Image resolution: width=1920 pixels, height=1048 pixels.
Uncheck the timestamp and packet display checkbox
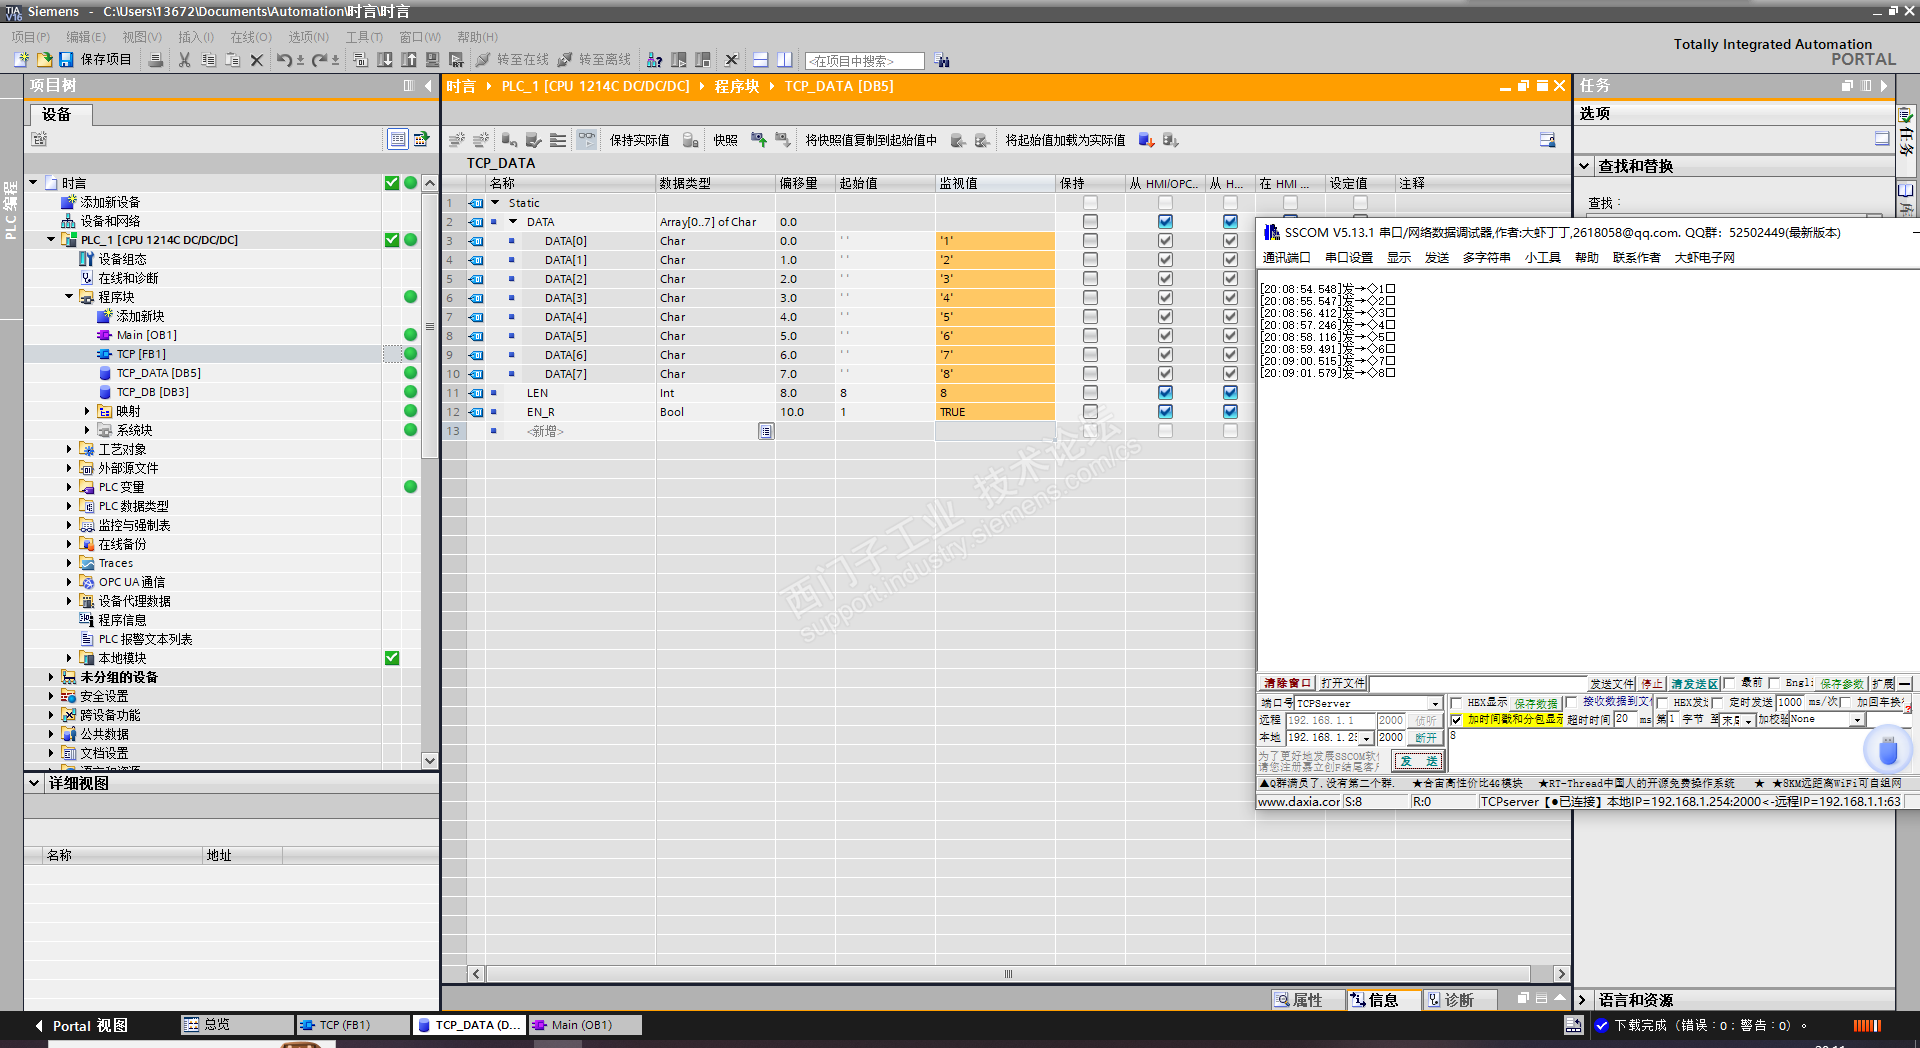tap(1457, 720)
